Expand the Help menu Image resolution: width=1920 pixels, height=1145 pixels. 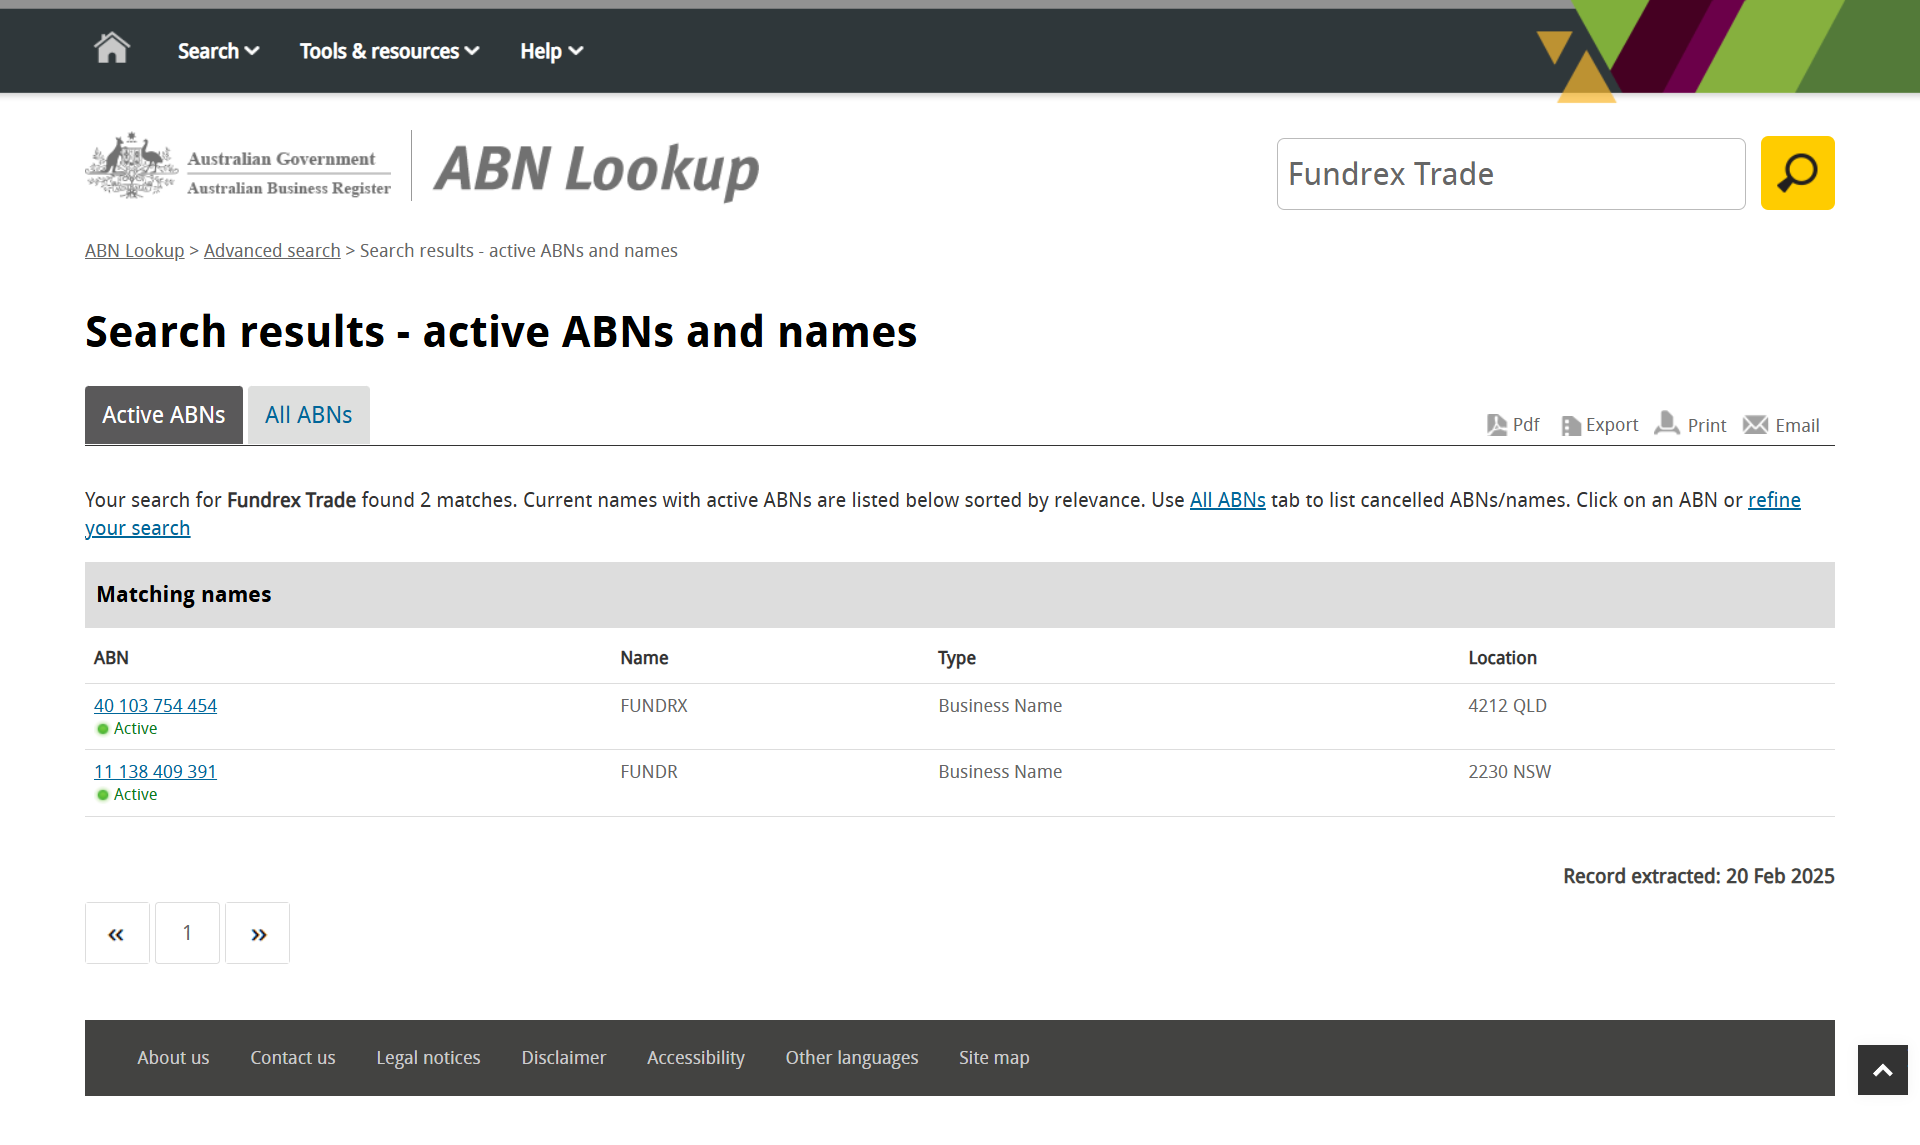pos(551,51)
